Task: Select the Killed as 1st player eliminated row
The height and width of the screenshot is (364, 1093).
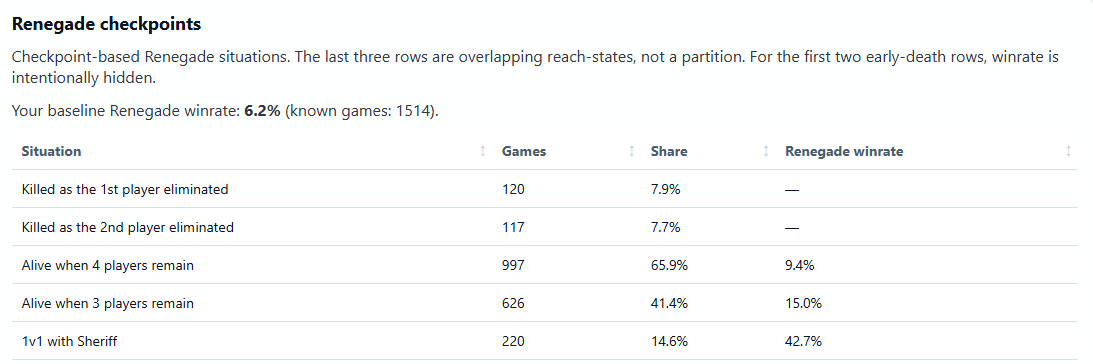Action: pyautogui.click(x=545, y=189)
